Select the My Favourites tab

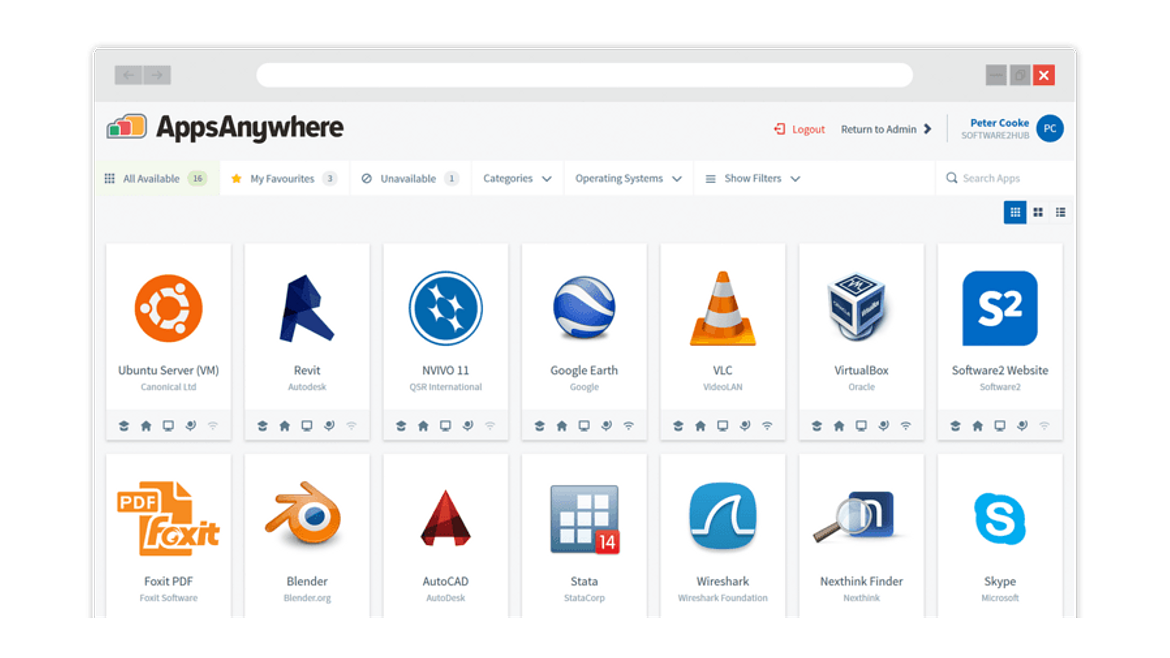[x=284, y=178]
